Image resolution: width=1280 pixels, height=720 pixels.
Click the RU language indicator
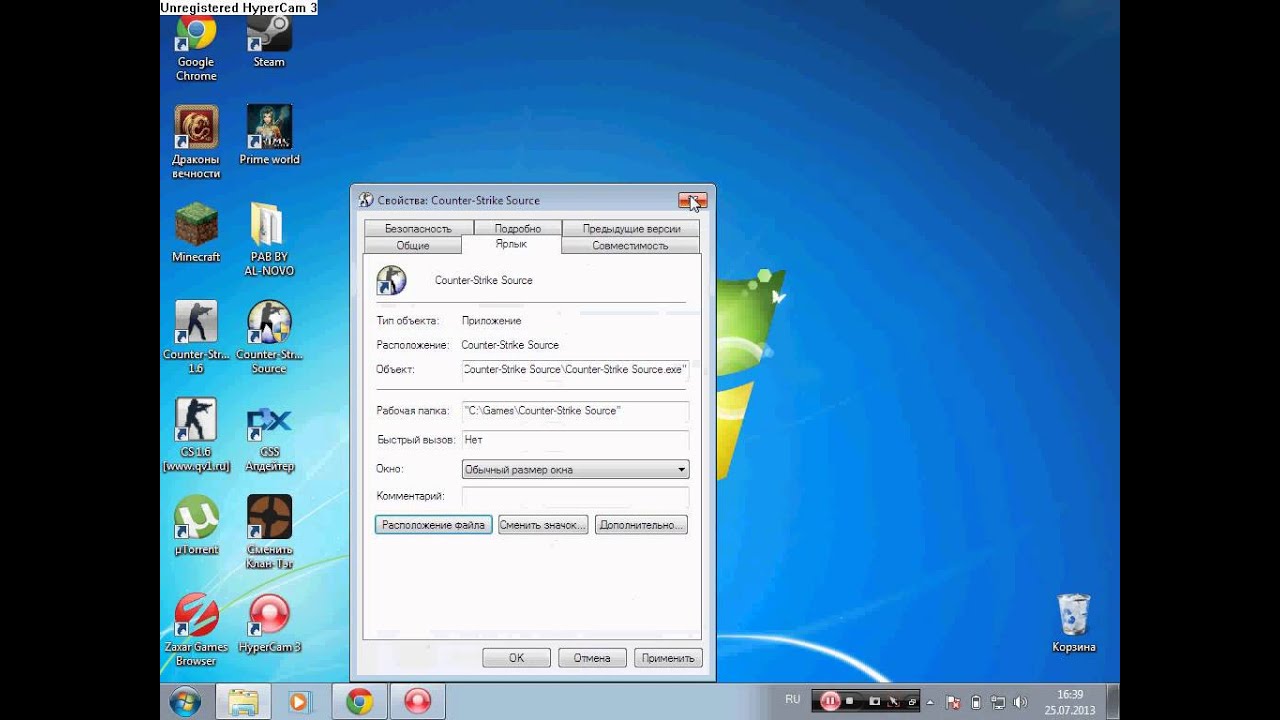pos(793,699)
